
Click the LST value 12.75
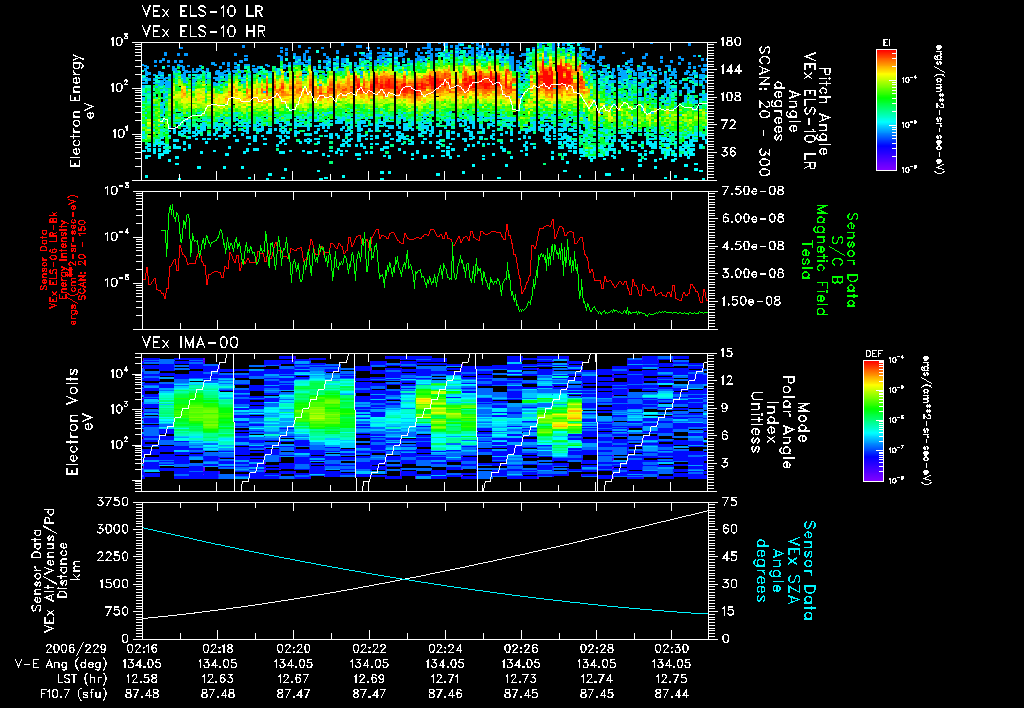672,679
